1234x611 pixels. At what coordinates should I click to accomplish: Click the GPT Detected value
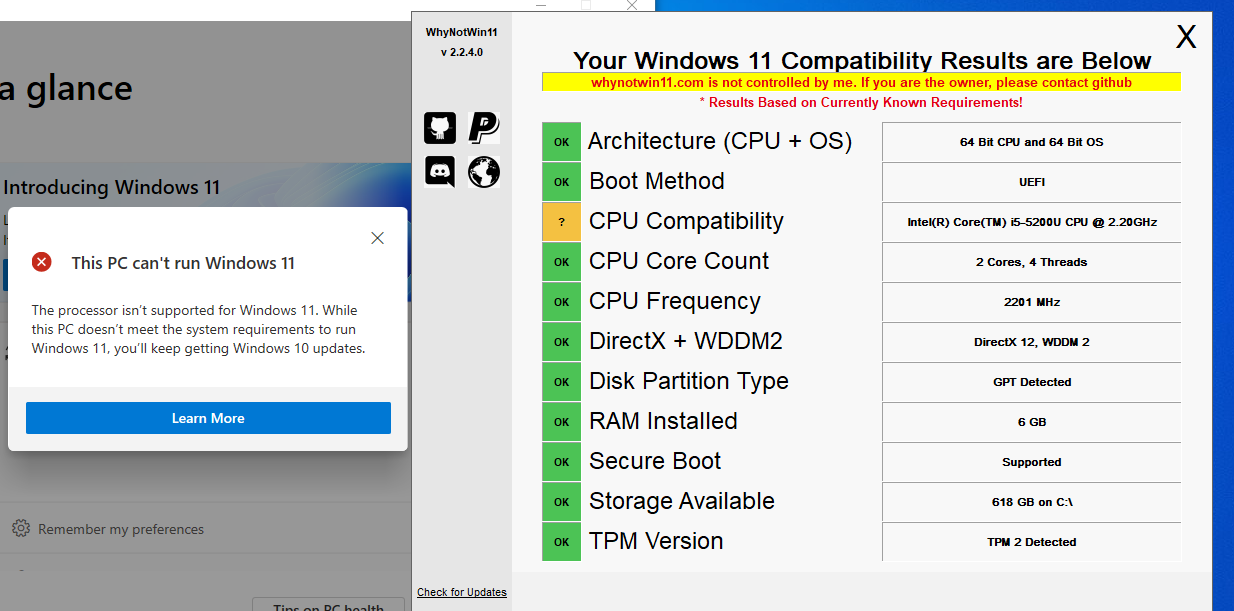click(x=1032, y=382)
